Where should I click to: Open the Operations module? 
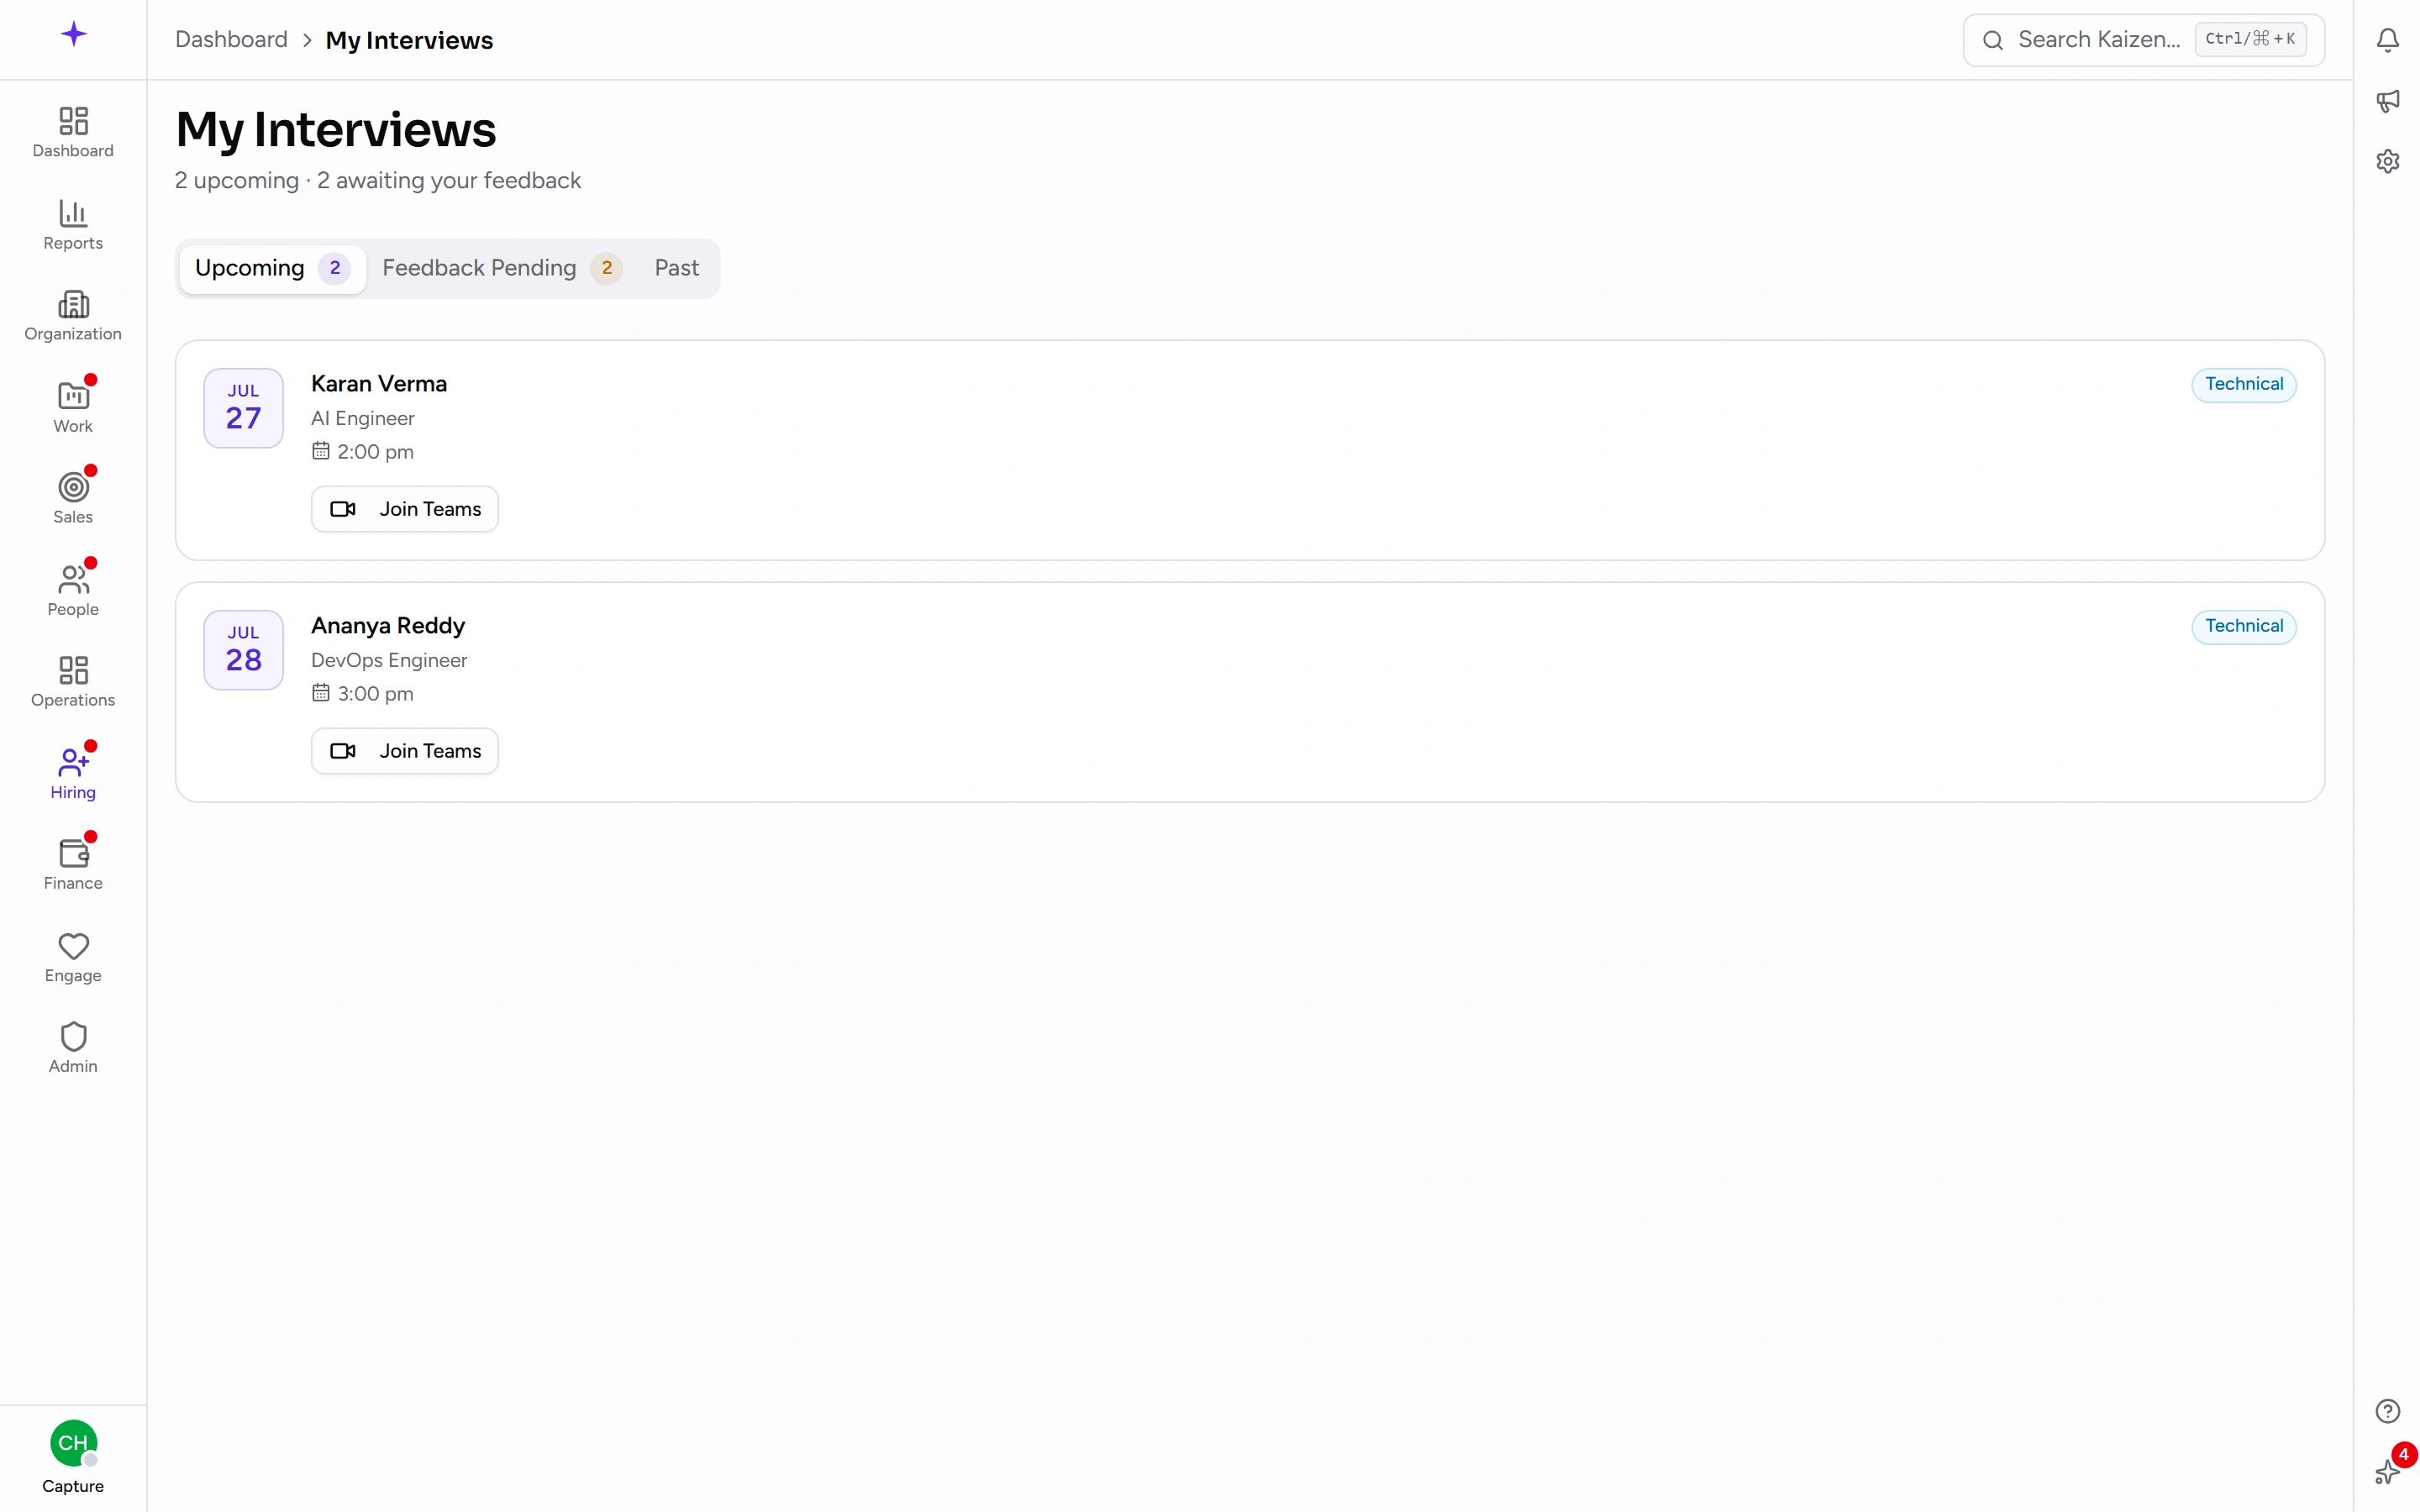(x=73, y=682)
